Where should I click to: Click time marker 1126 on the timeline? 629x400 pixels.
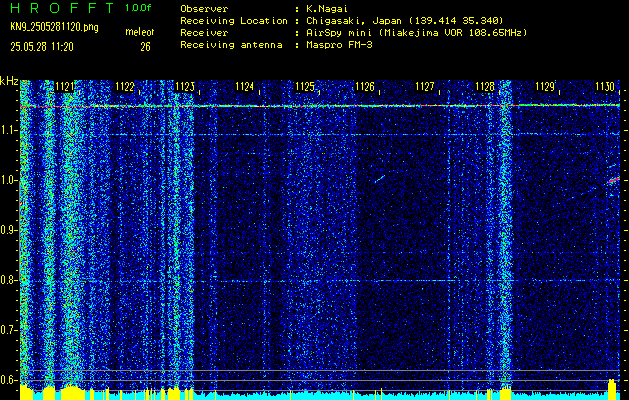[365, 87]
